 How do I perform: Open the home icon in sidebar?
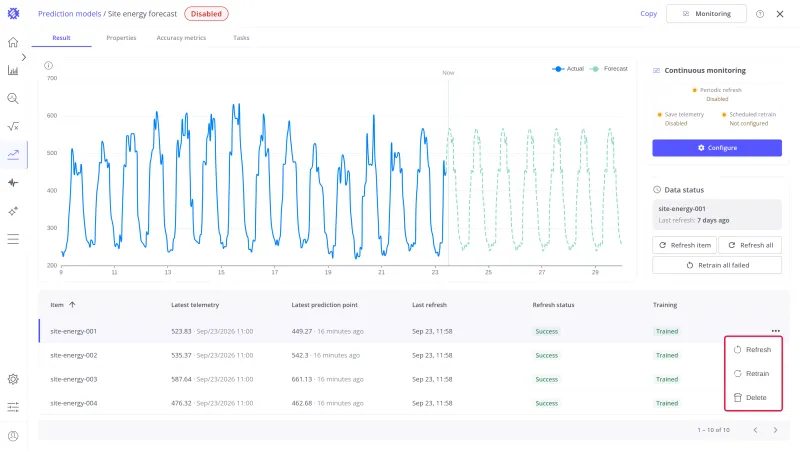coord(13,42)
